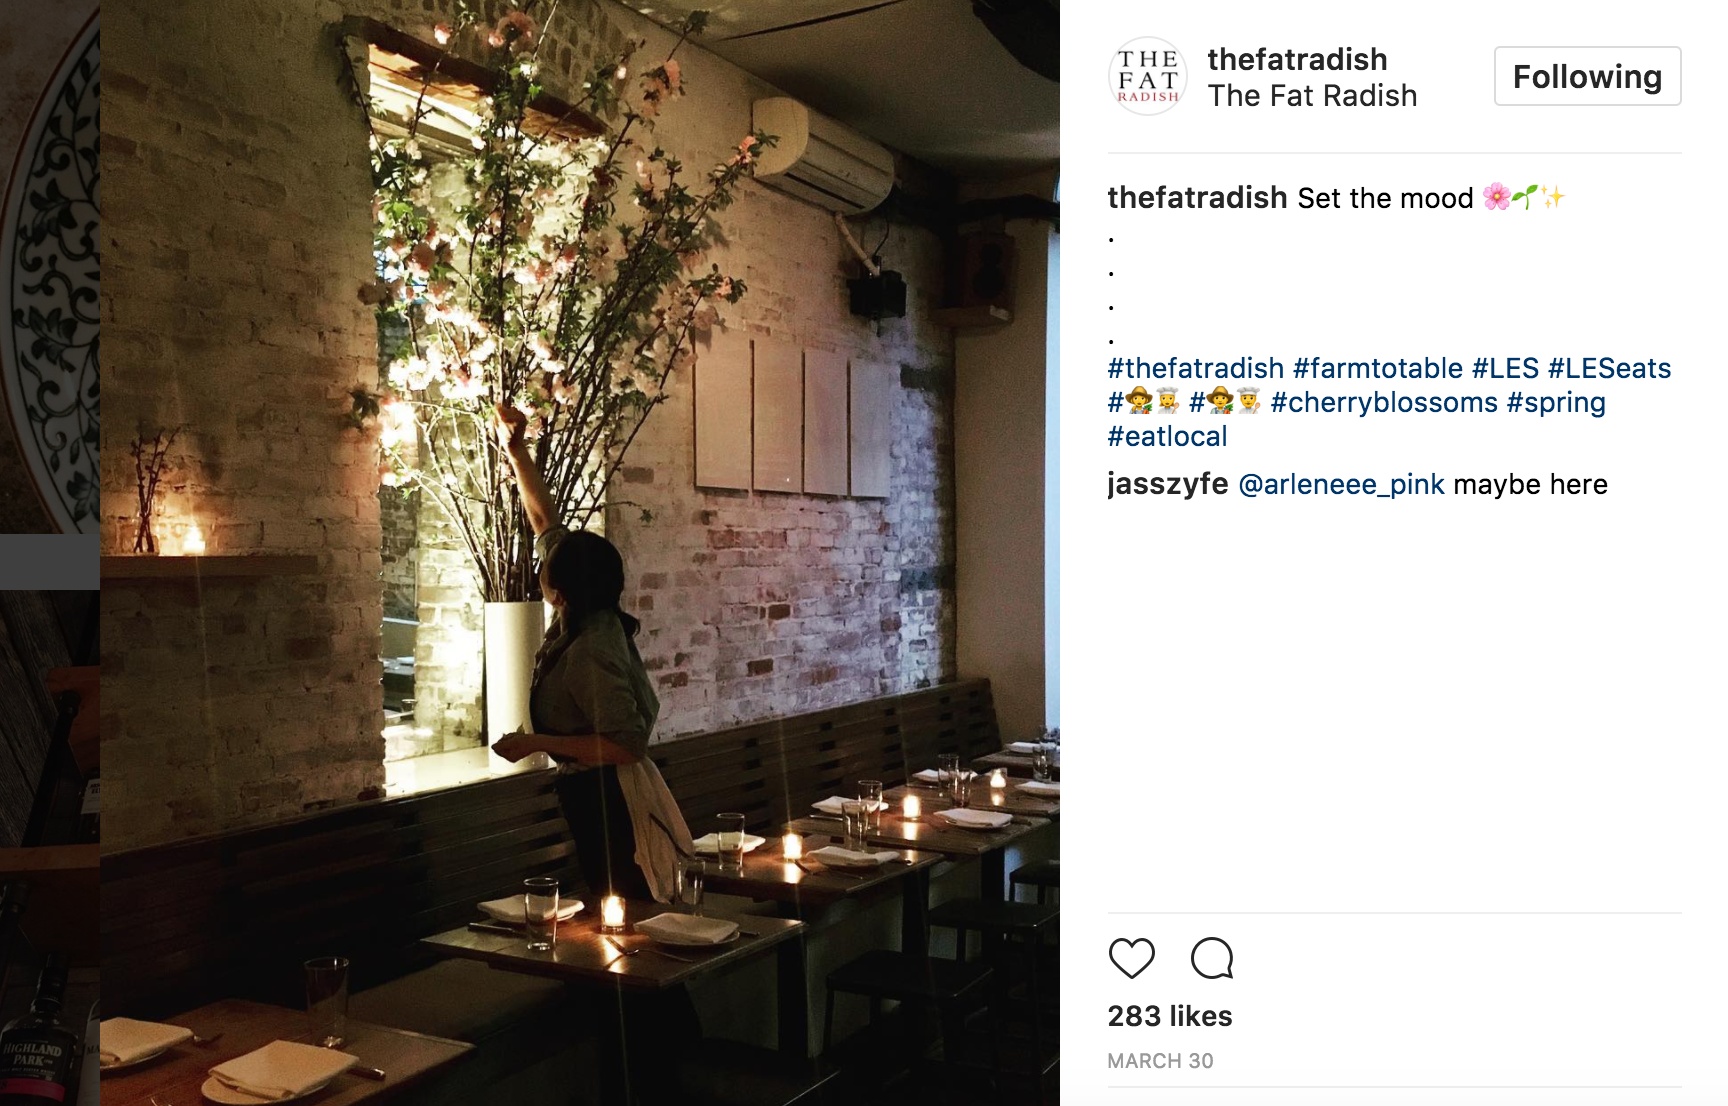Open The Fat Radish profile picture
1728x1106 pixels.
click(1147, 77)
